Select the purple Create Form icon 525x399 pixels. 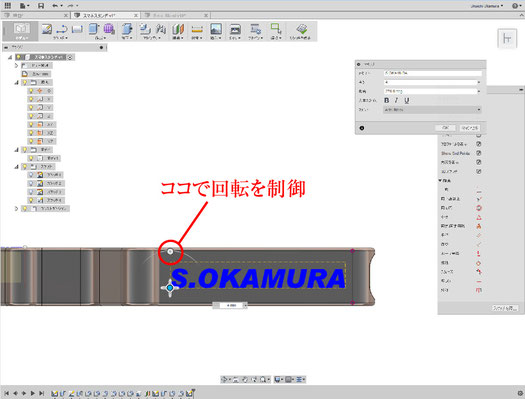[x=108, y=29]
